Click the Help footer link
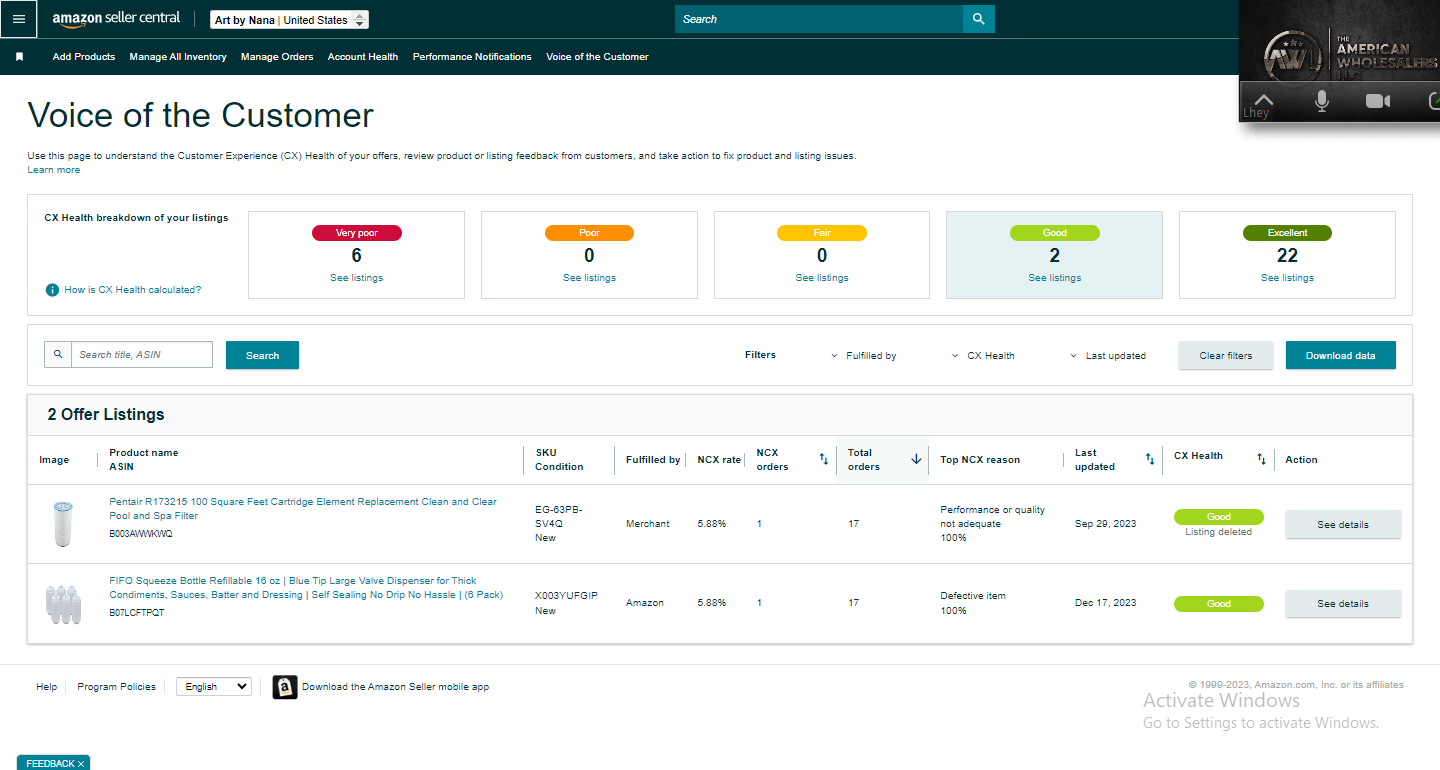This screenshot has width=1440, height=770. [47, 687]
